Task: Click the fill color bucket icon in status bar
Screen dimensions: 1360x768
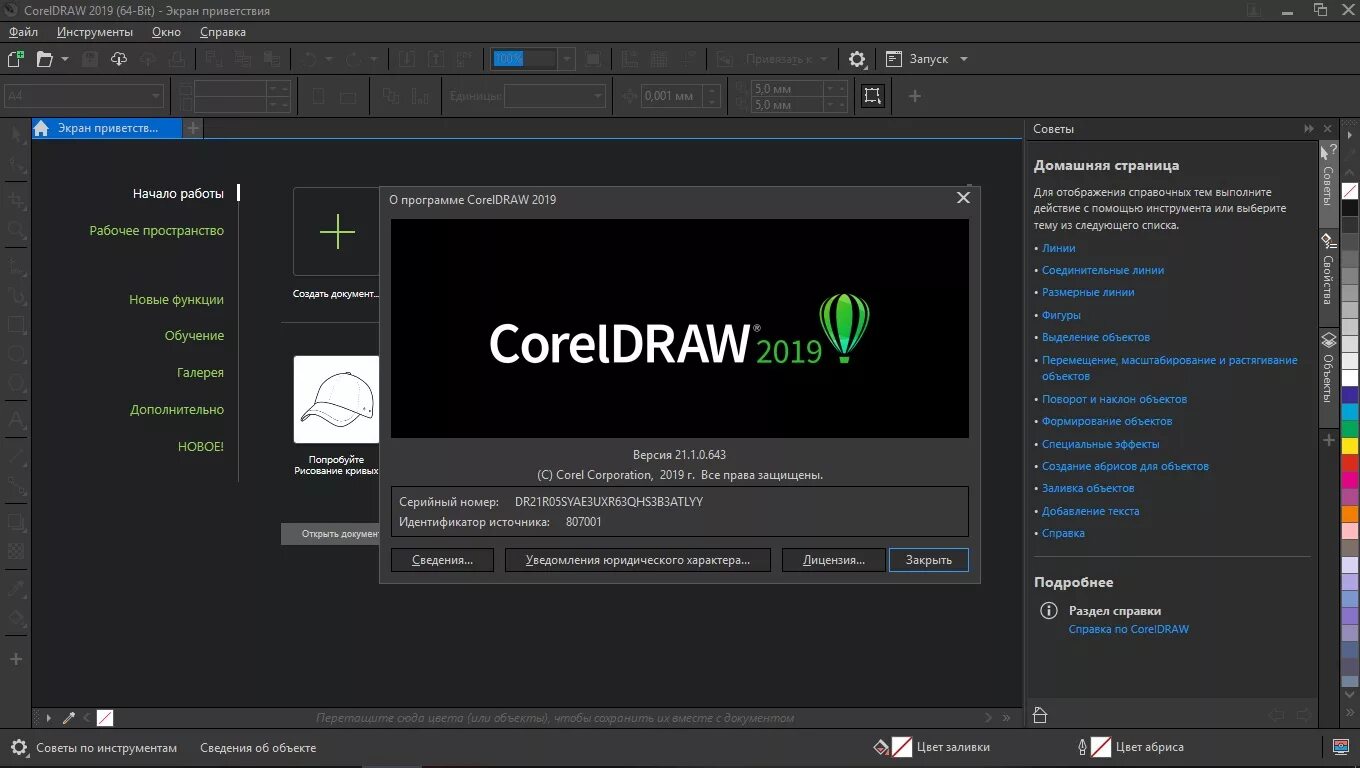Action: 881,747
